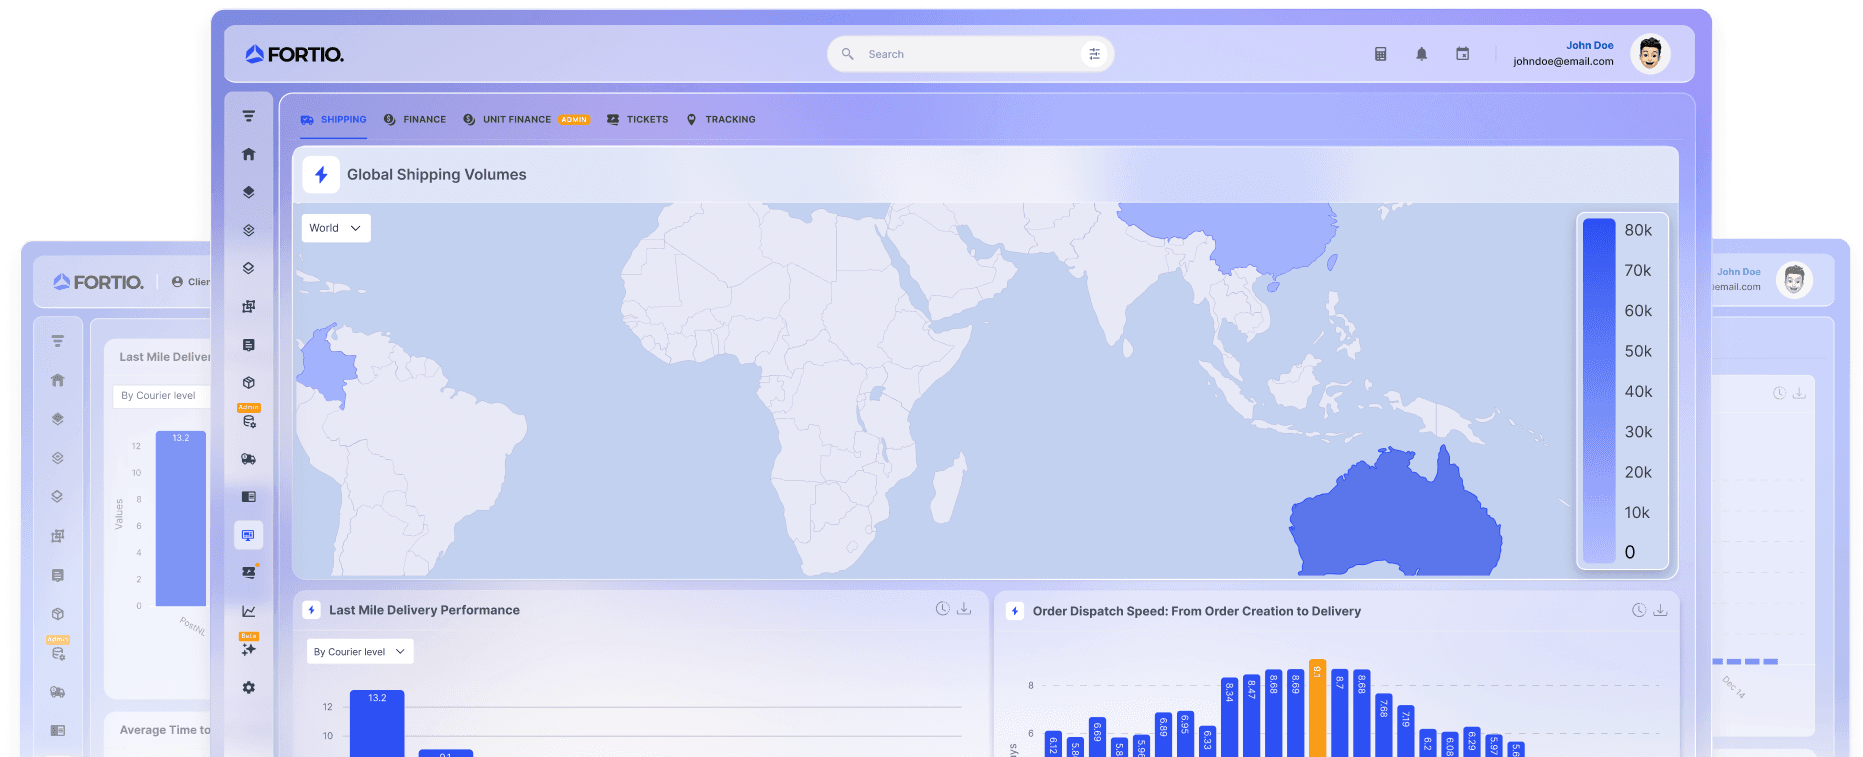Image resolution: width=1863 pixels, height=757 pixels.
Task: Switch to the Shipping tab
Action: 334,119
